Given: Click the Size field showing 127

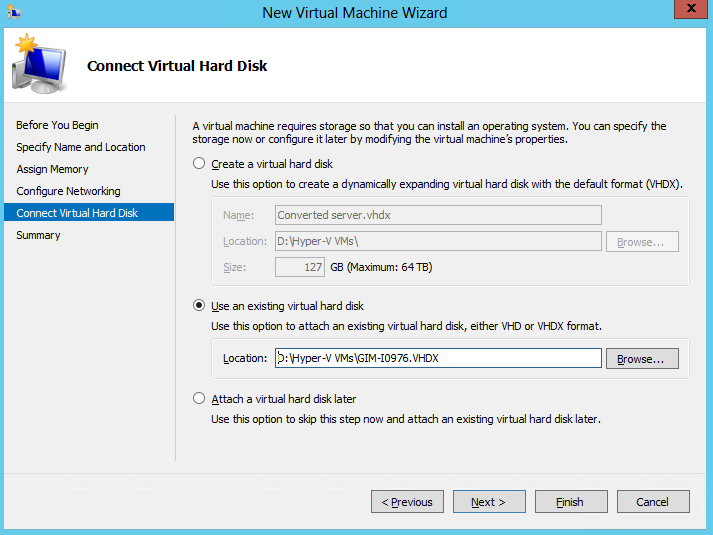Looking at the screenshot, I should click(300, 267).
